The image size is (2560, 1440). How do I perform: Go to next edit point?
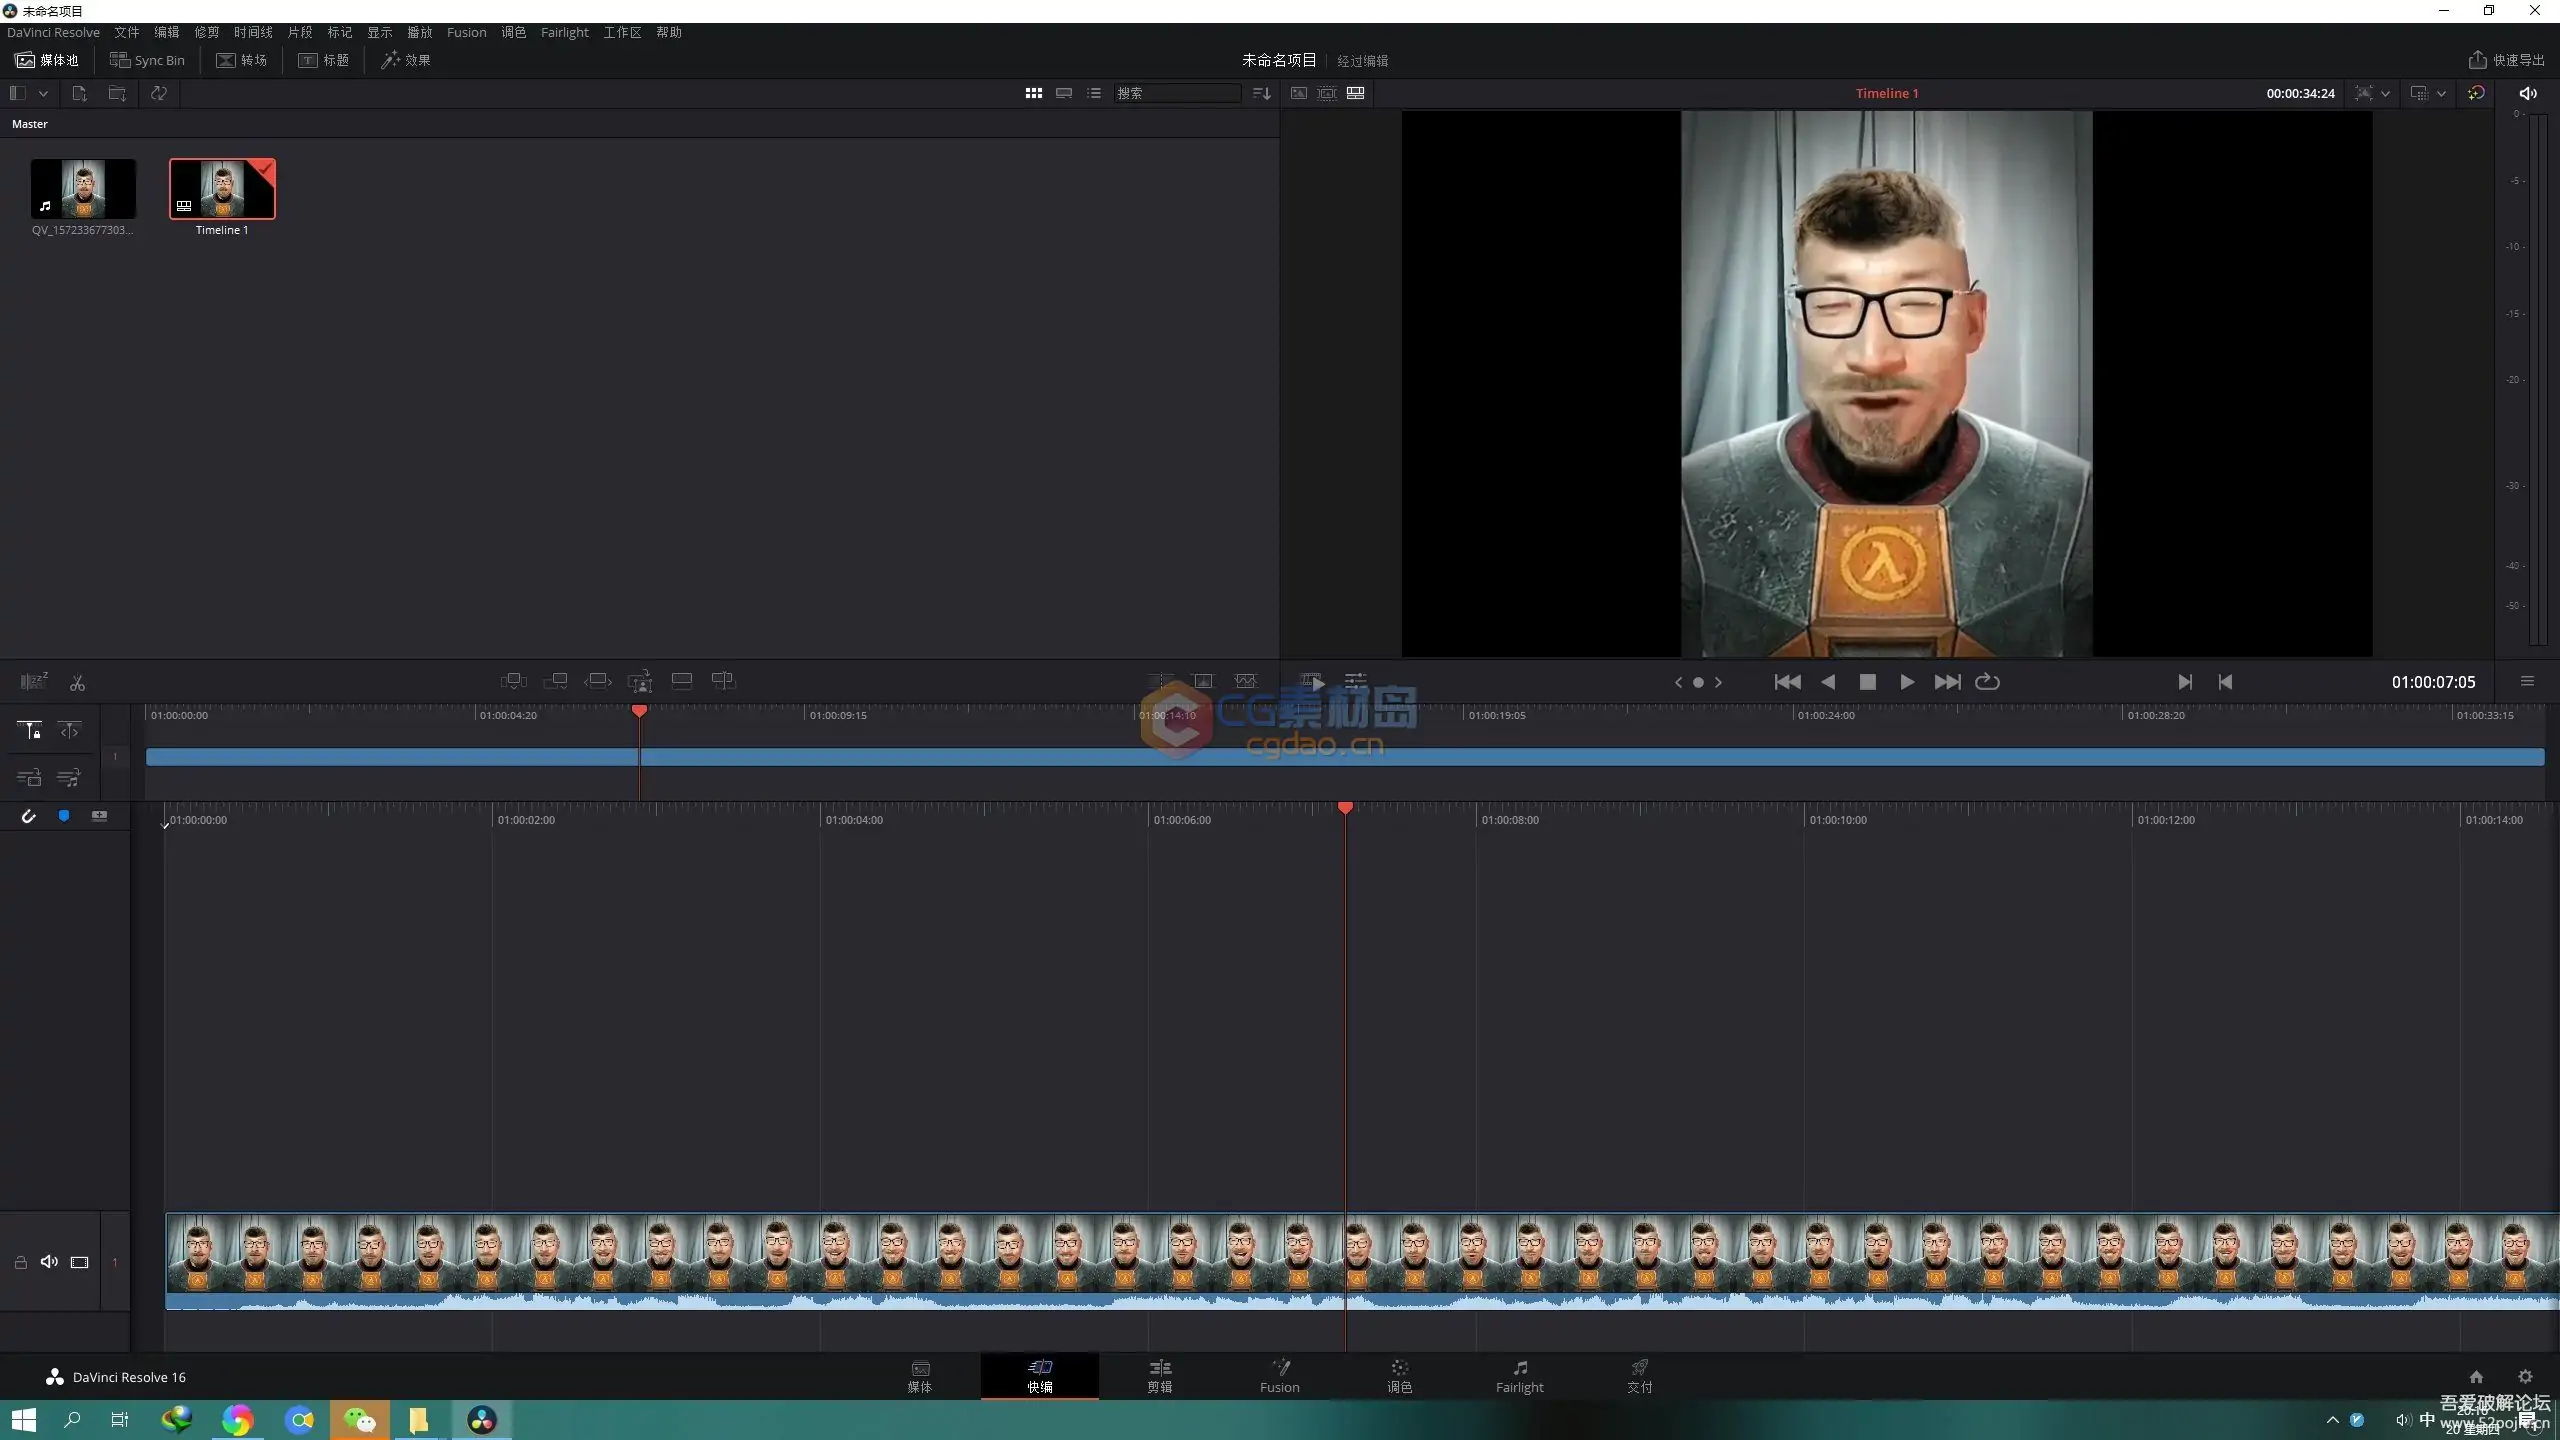[x=2185, y=682]
